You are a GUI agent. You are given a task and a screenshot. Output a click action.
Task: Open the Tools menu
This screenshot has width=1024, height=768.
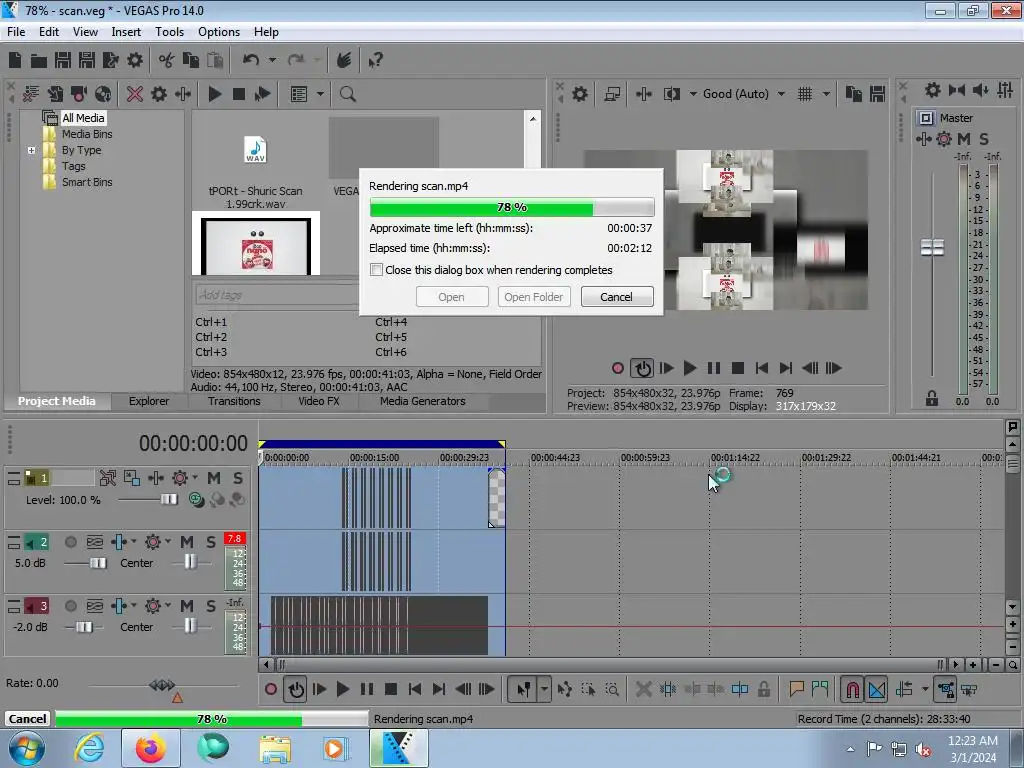(x=169, y=32)
